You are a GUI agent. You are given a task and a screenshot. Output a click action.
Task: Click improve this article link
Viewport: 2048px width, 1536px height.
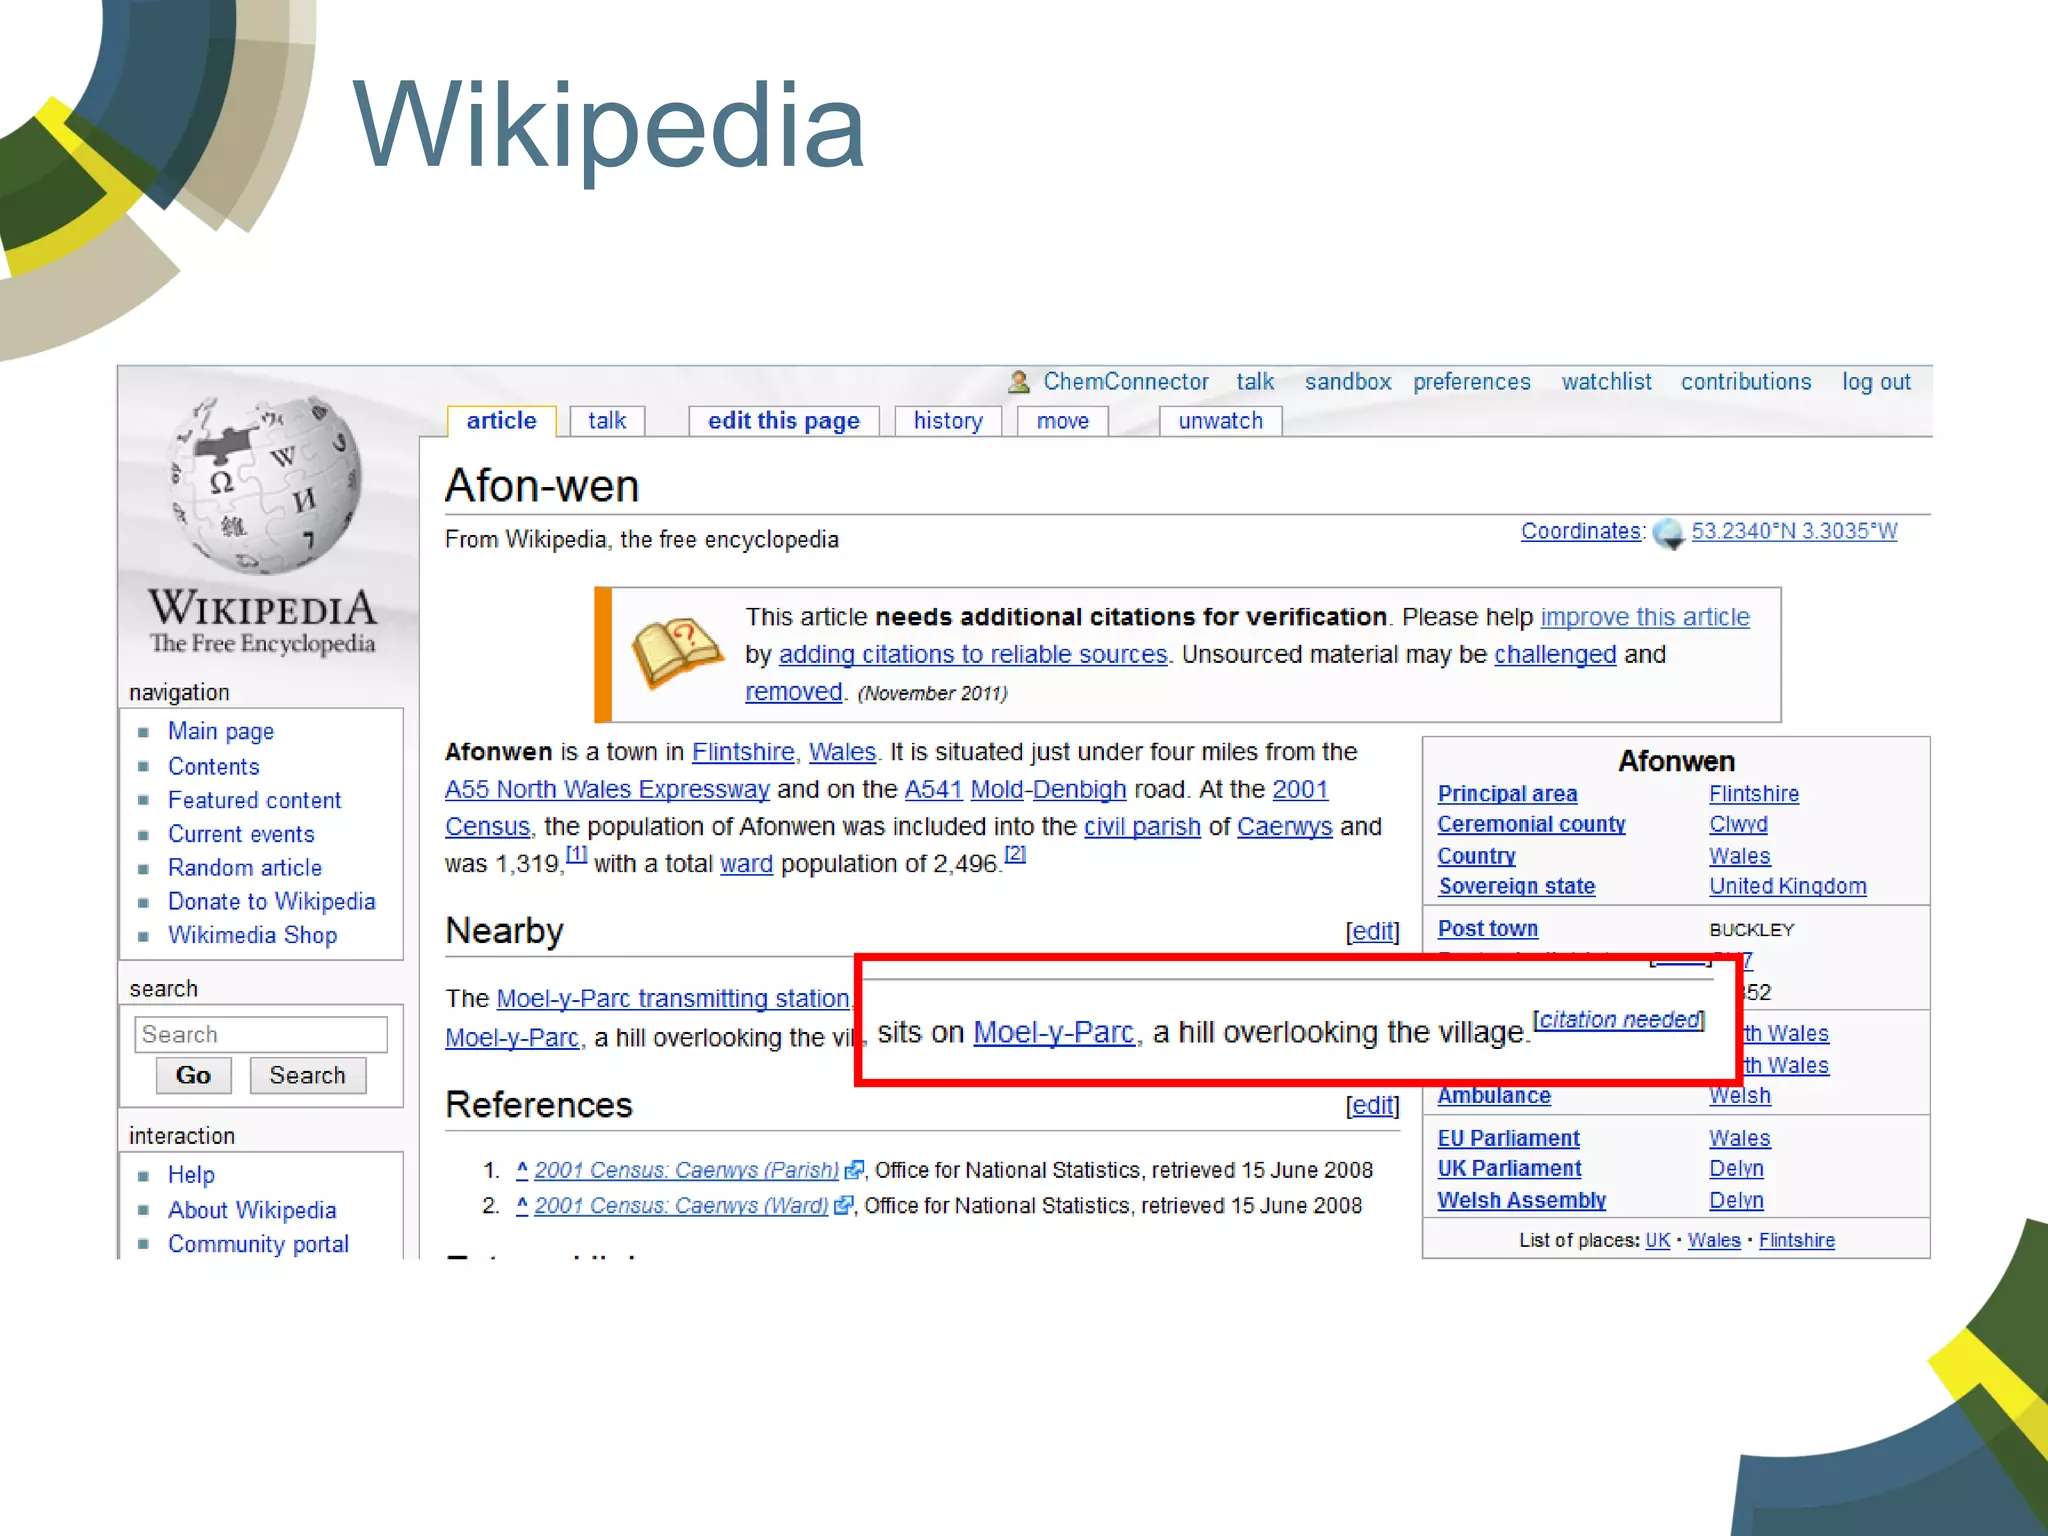(x=1645, y=617)
